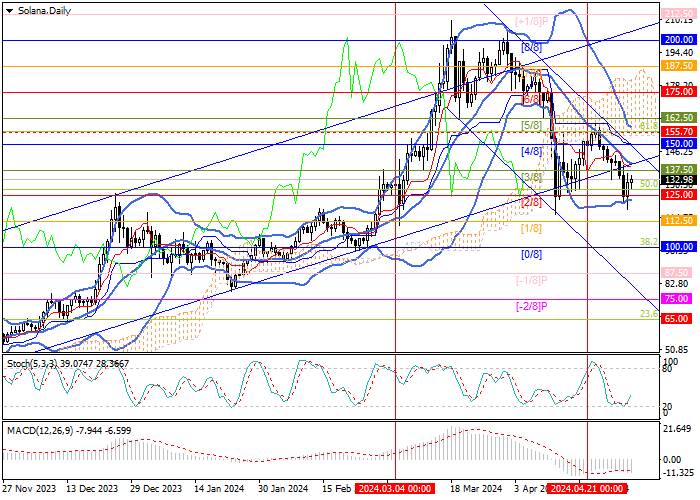Click the 23.6 Fibonacci level label

click(x=649, y=314)
